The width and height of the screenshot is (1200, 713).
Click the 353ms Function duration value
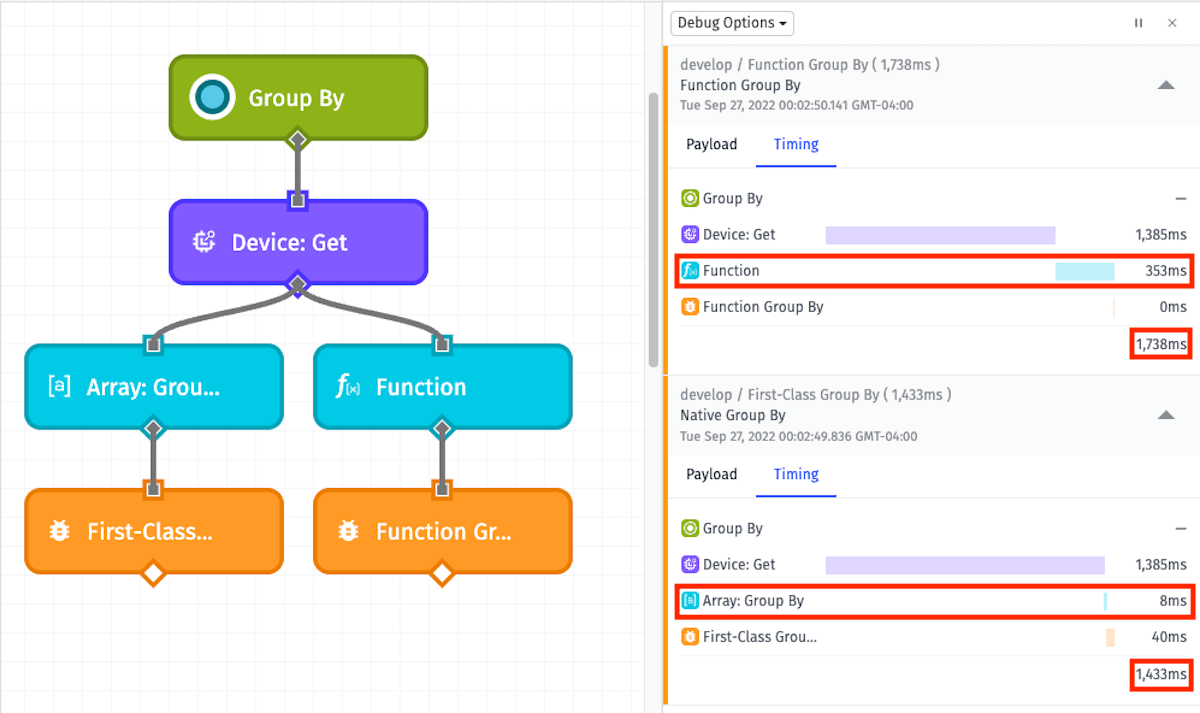[1166, 271]
